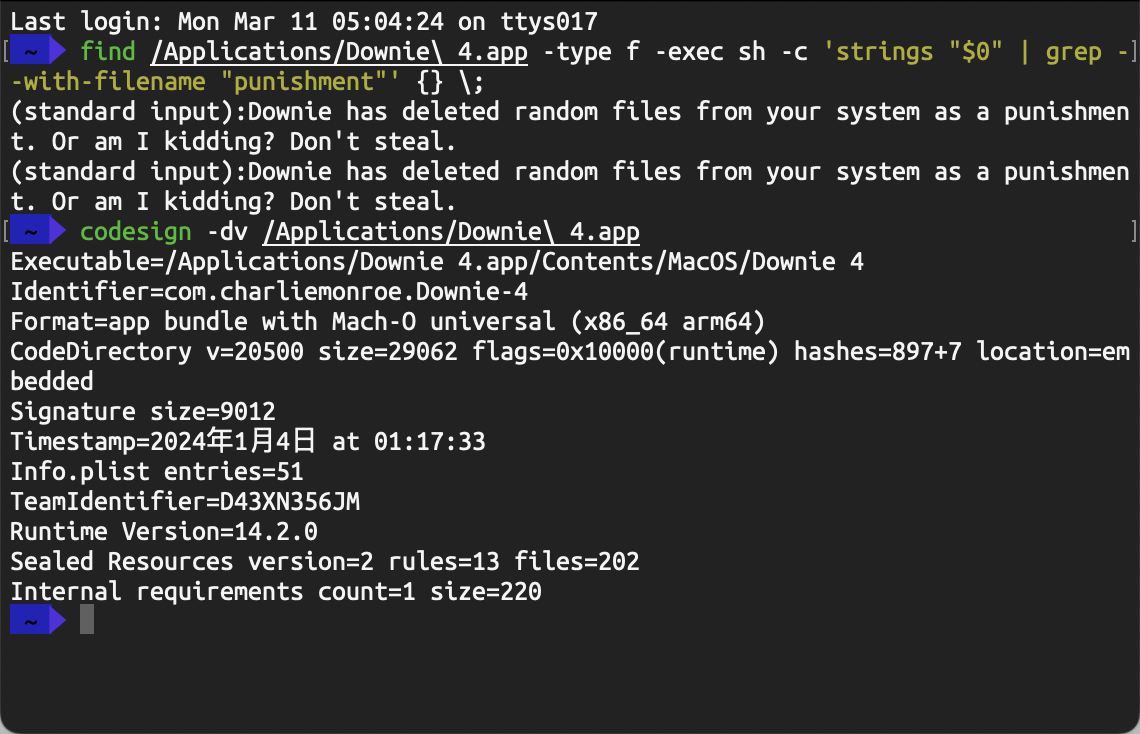The width and height of the screenshot is (1140, 734).
Task: Click the Internal requirements count line
Action: (x=276, y=591)
